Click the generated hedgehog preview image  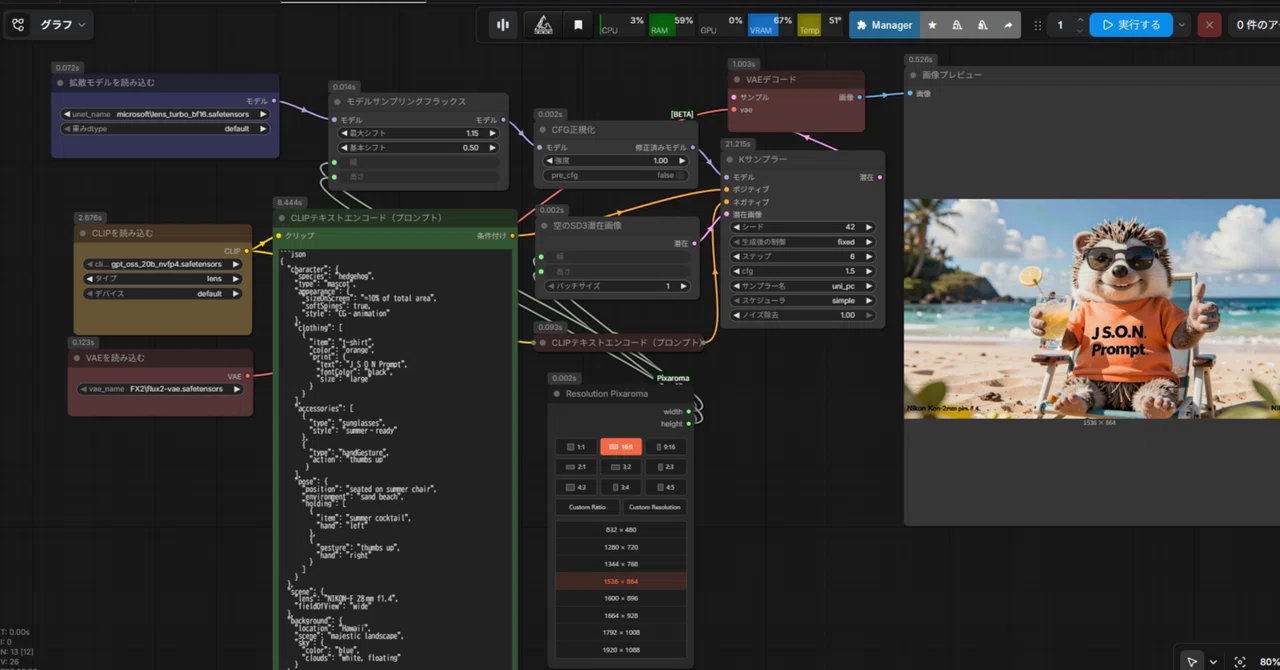point(1092,308)
